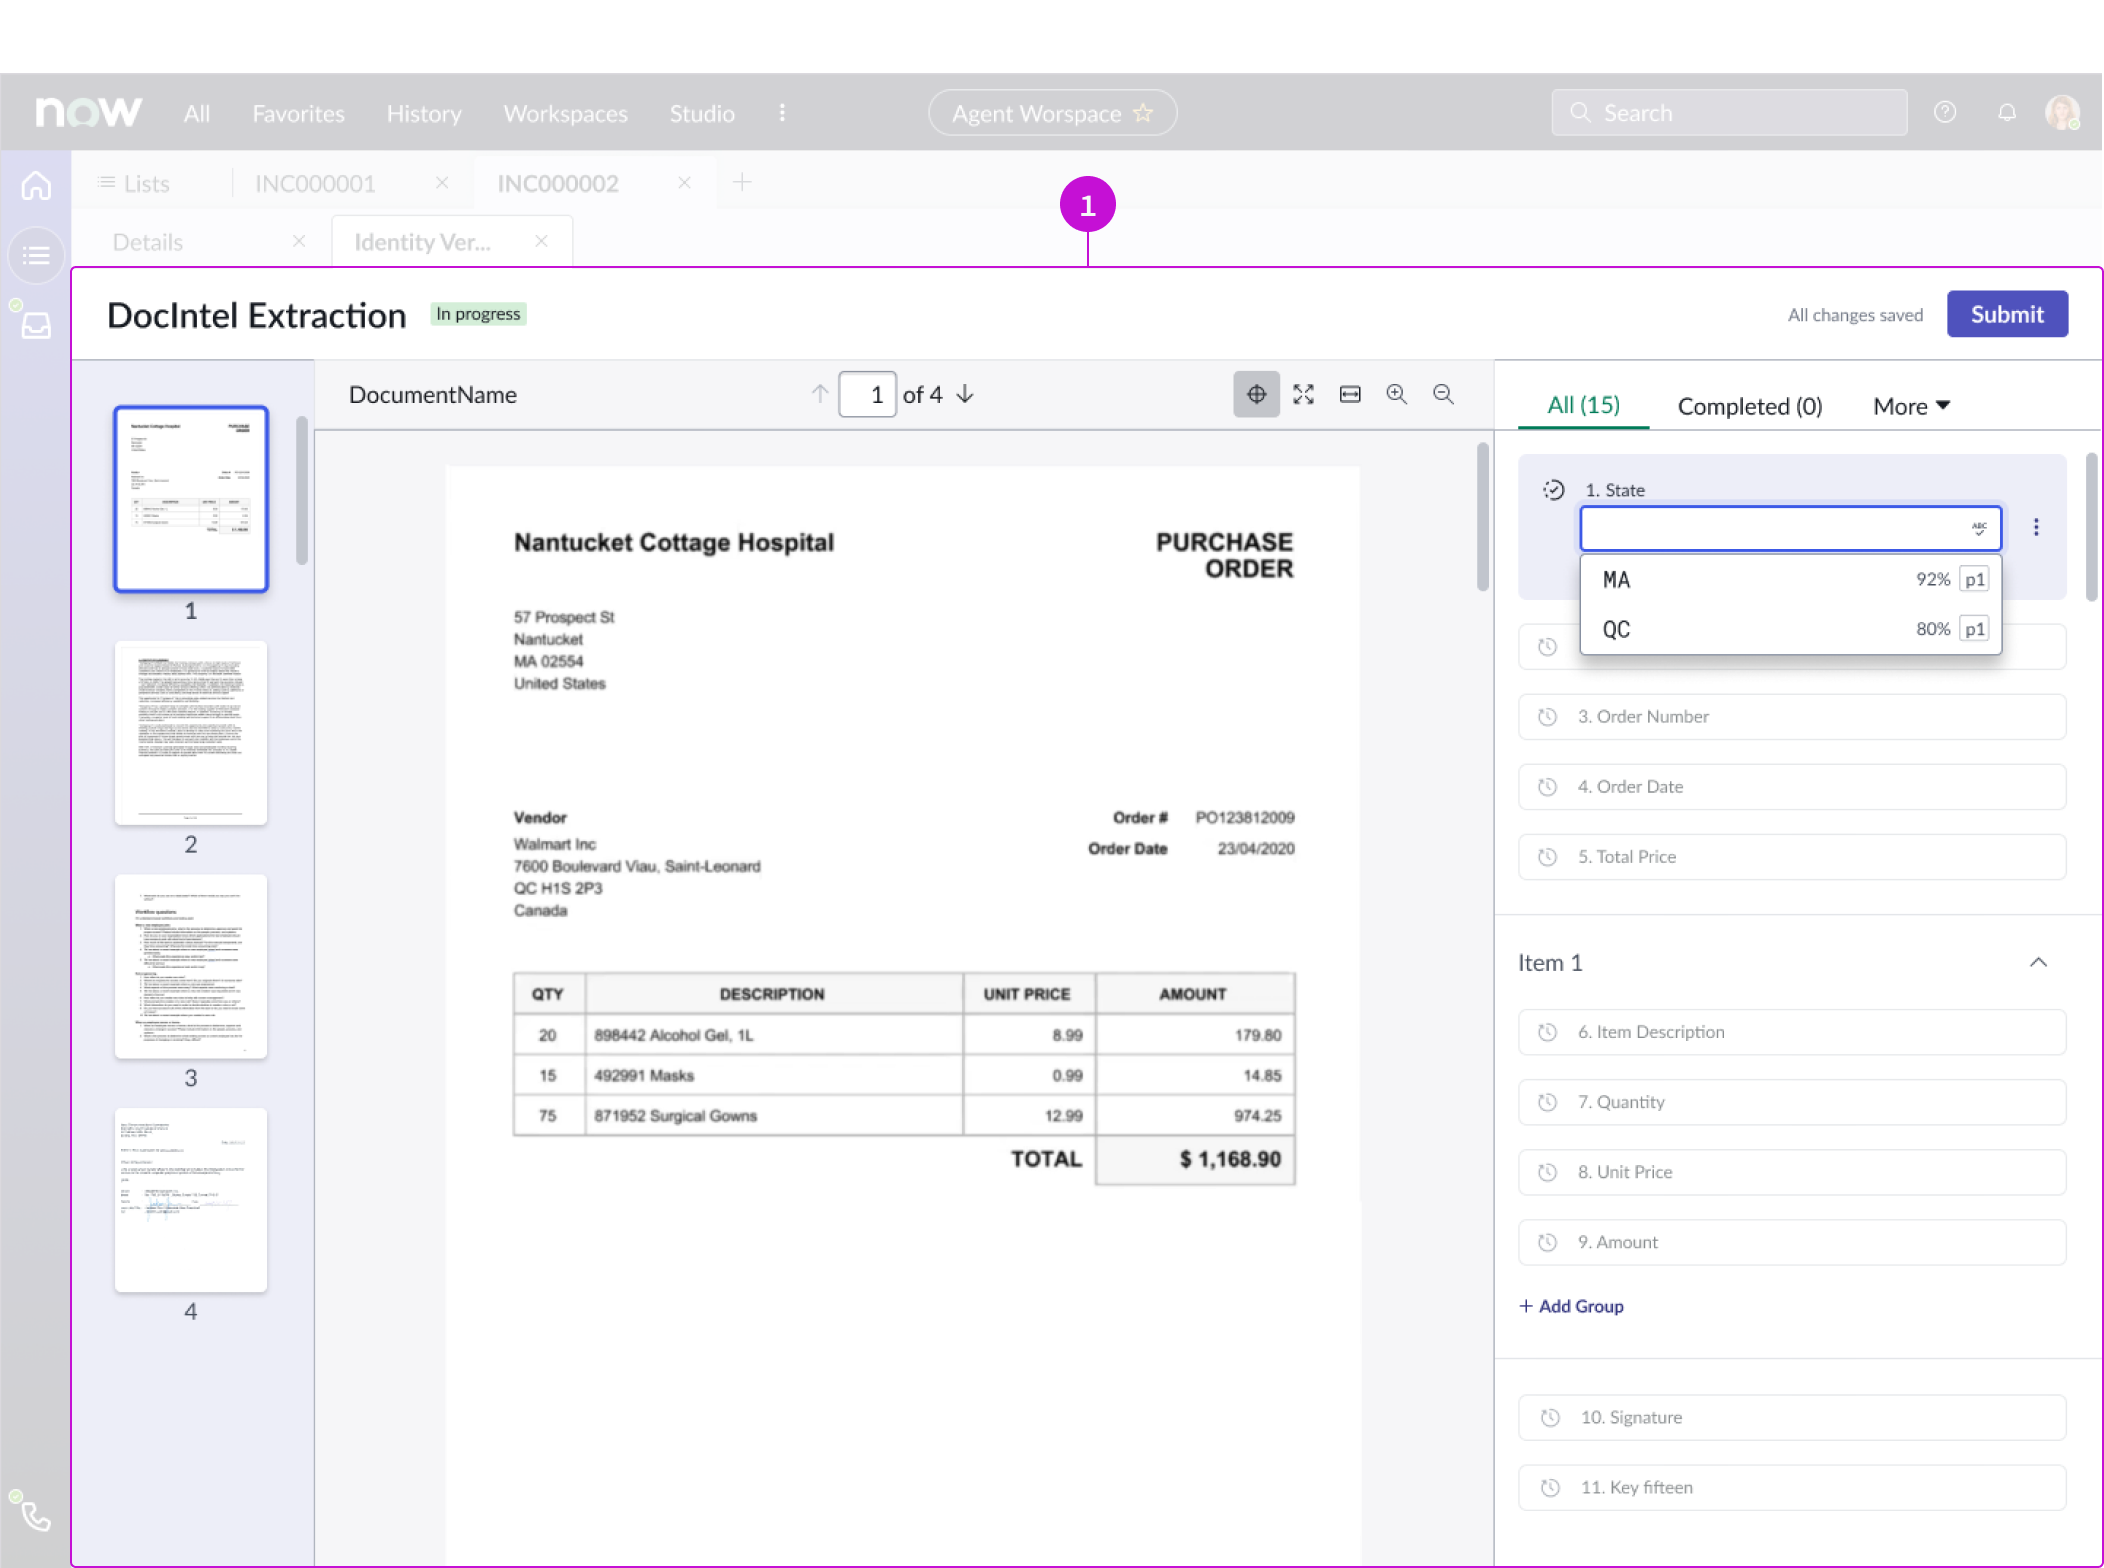Click the phone icon in sidebar
This screenshot has height=1568, width=2104.
(36, 1516)
